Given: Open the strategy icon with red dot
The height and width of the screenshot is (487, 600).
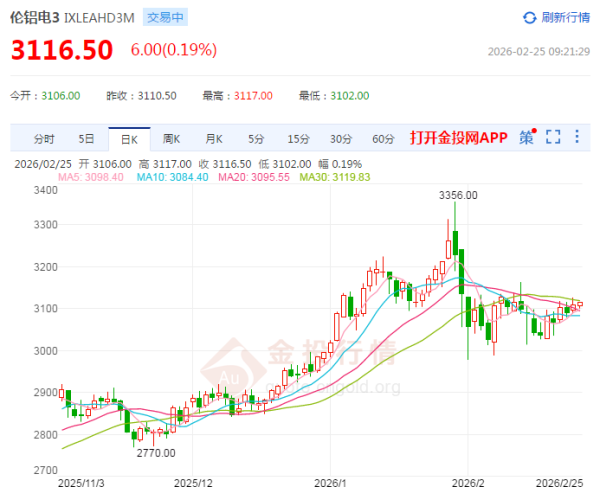Looking at the screenshot, I should pos(528,137).
